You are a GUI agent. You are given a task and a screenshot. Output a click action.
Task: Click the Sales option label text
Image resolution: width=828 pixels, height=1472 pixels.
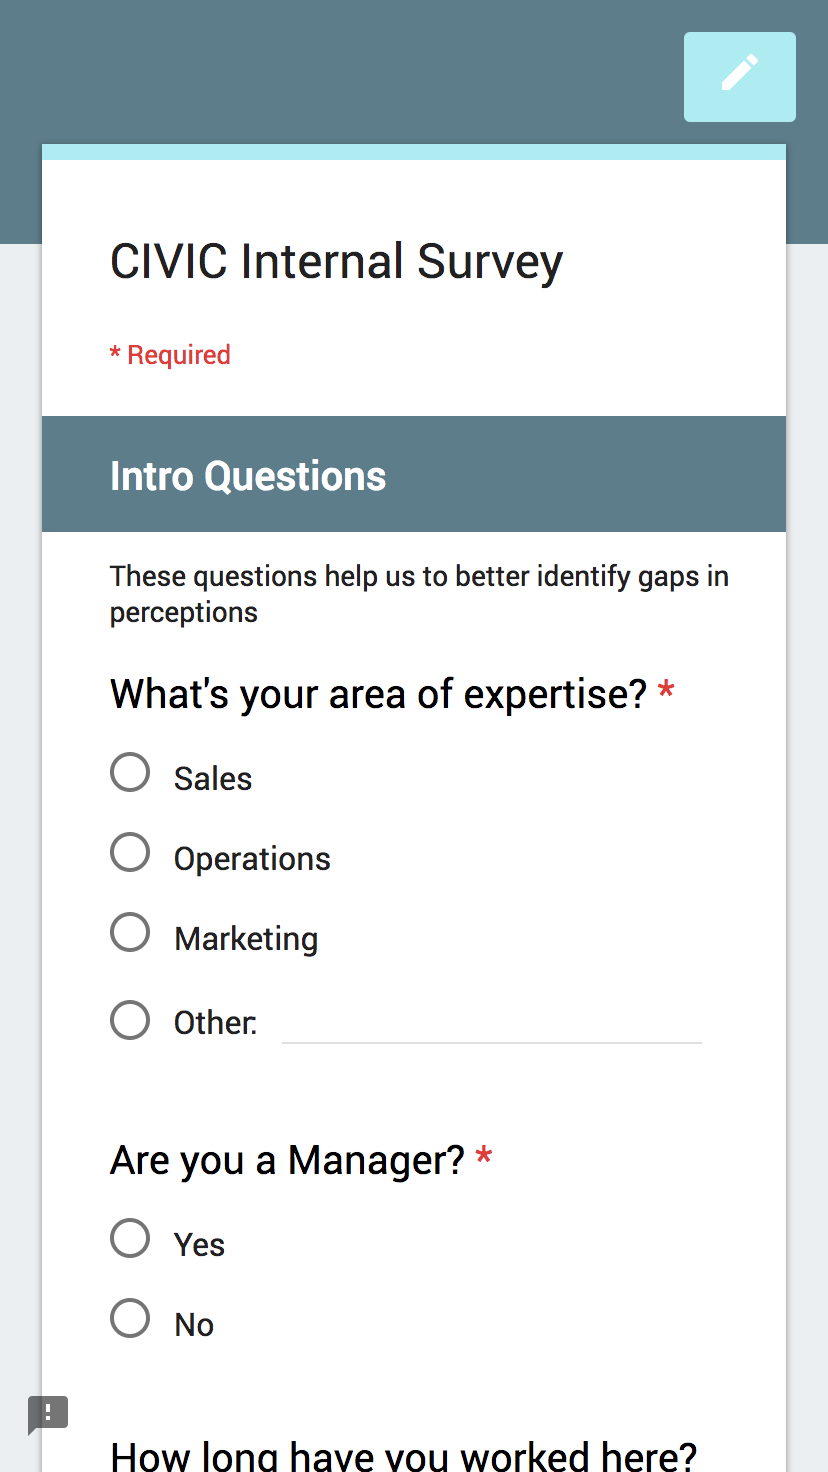click(213, 779)
